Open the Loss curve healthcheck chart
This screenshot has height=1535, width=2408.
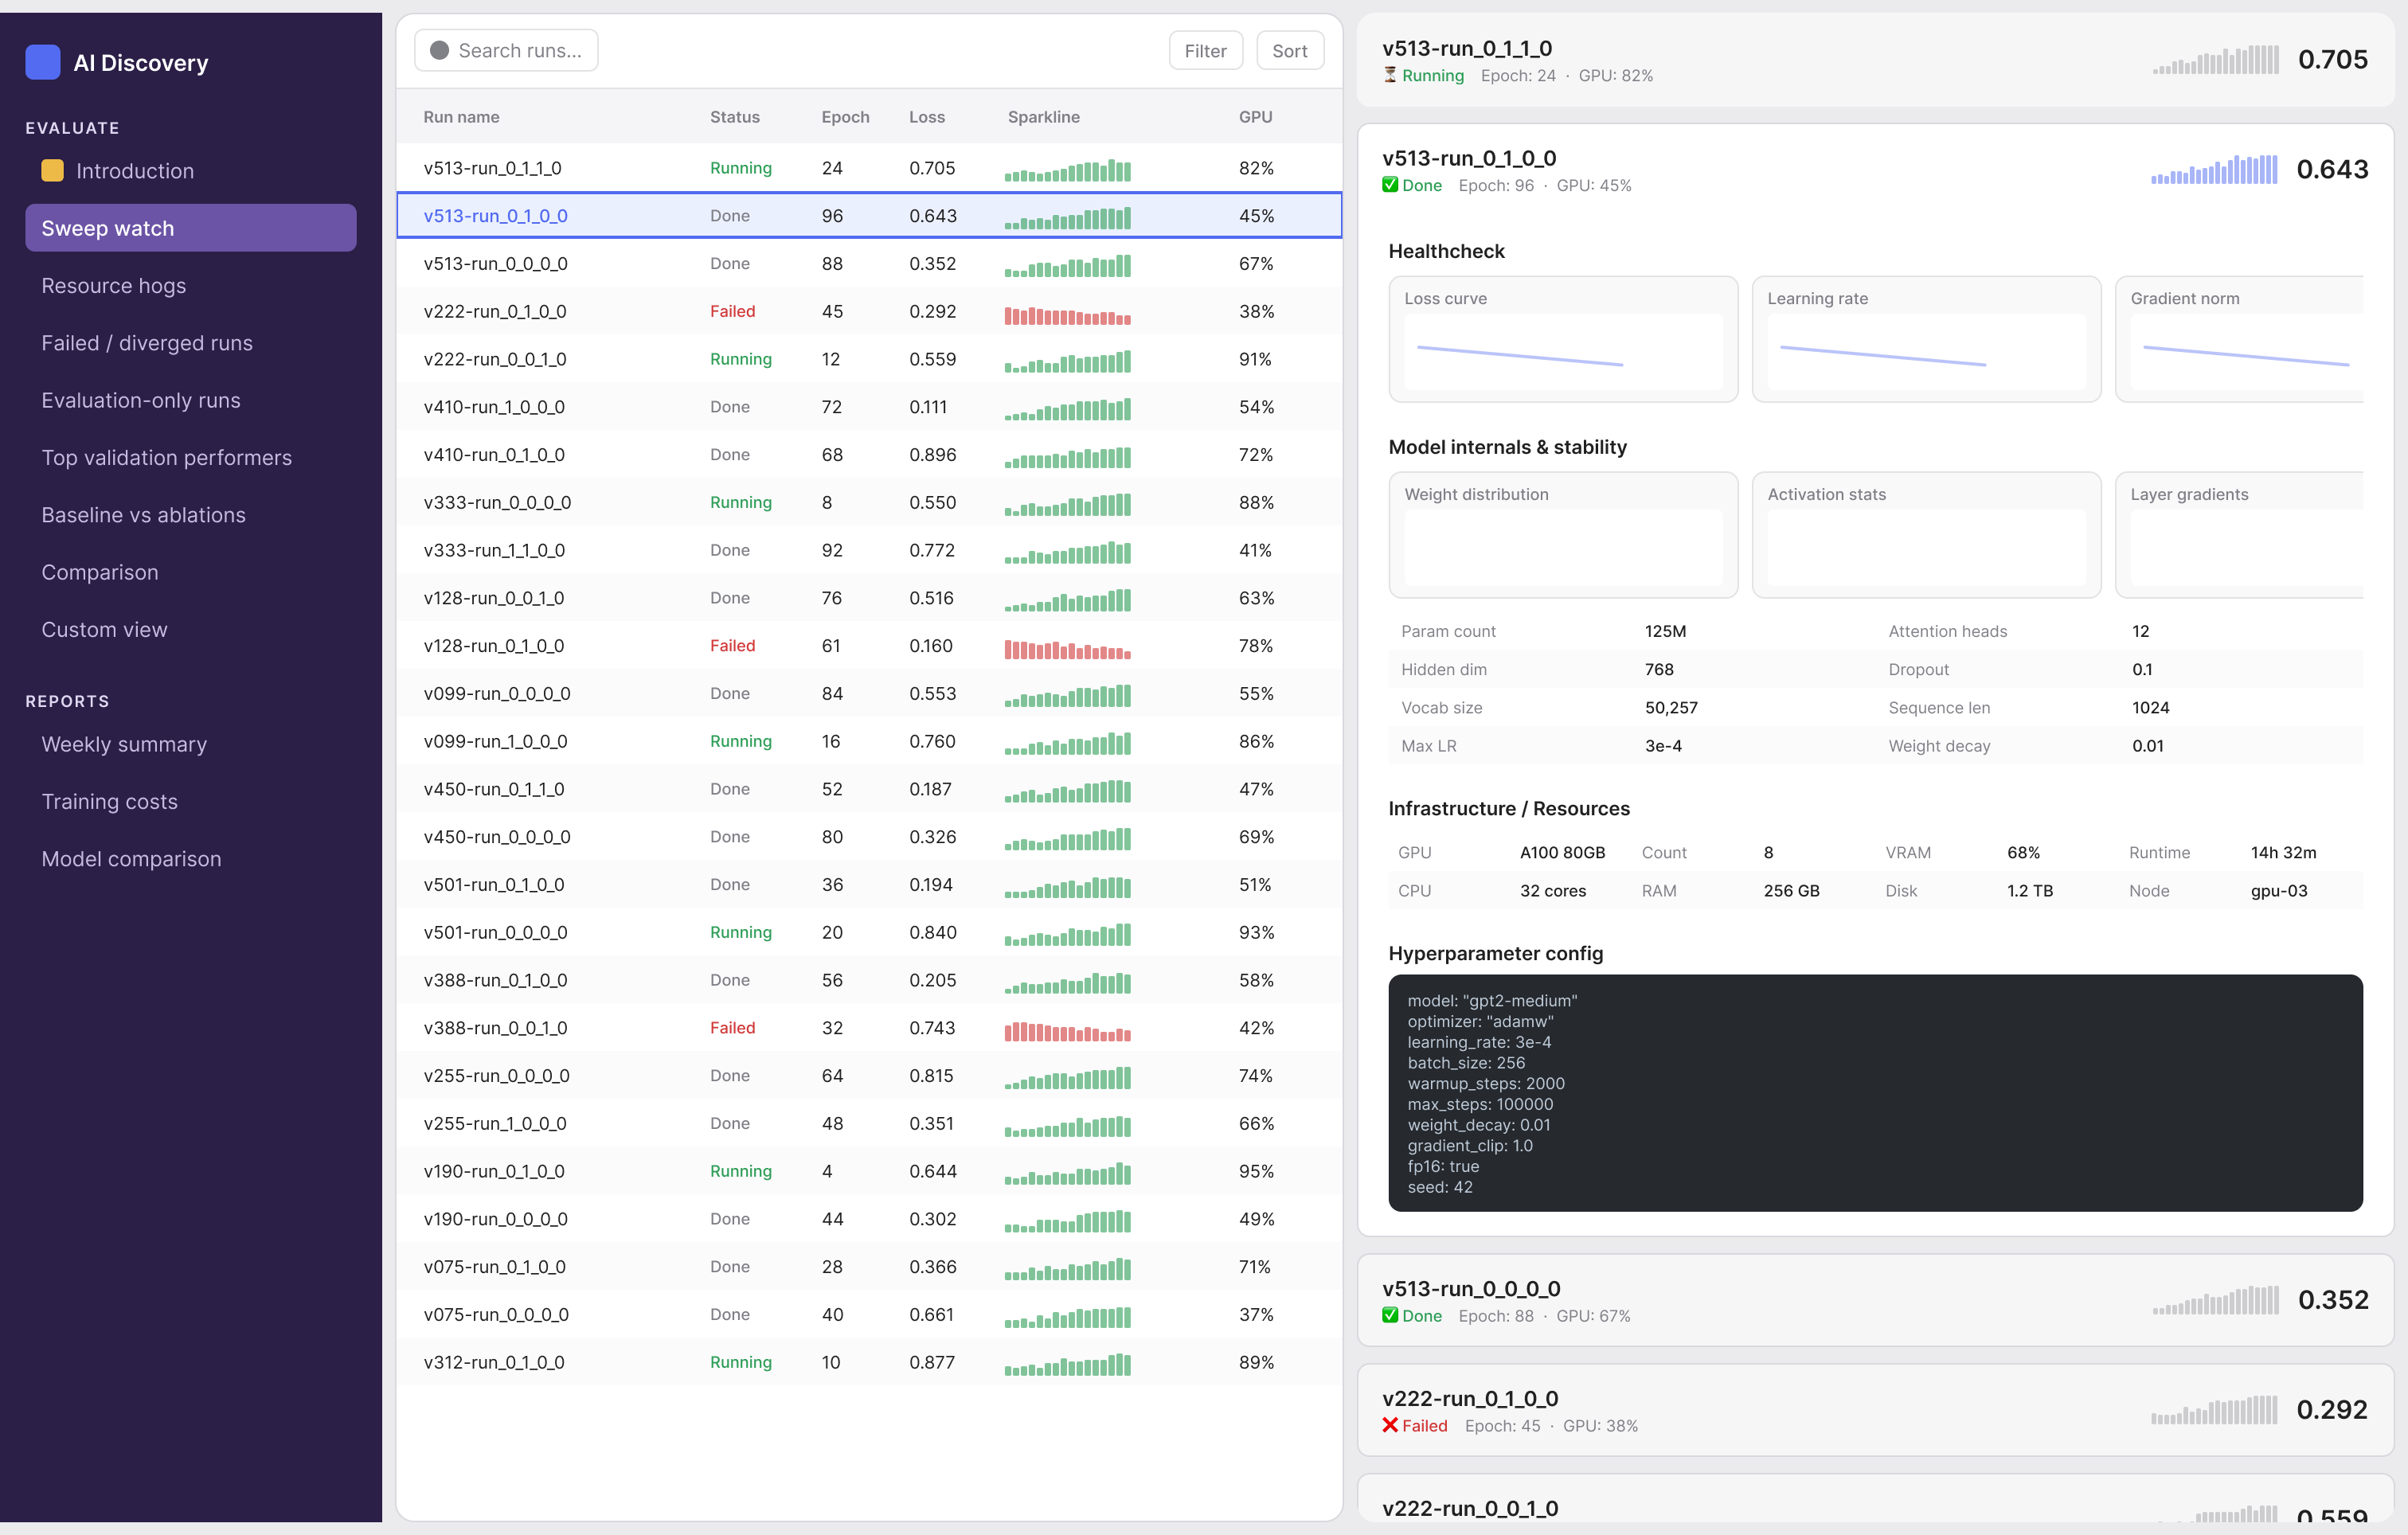click(x=1563, y=339)
